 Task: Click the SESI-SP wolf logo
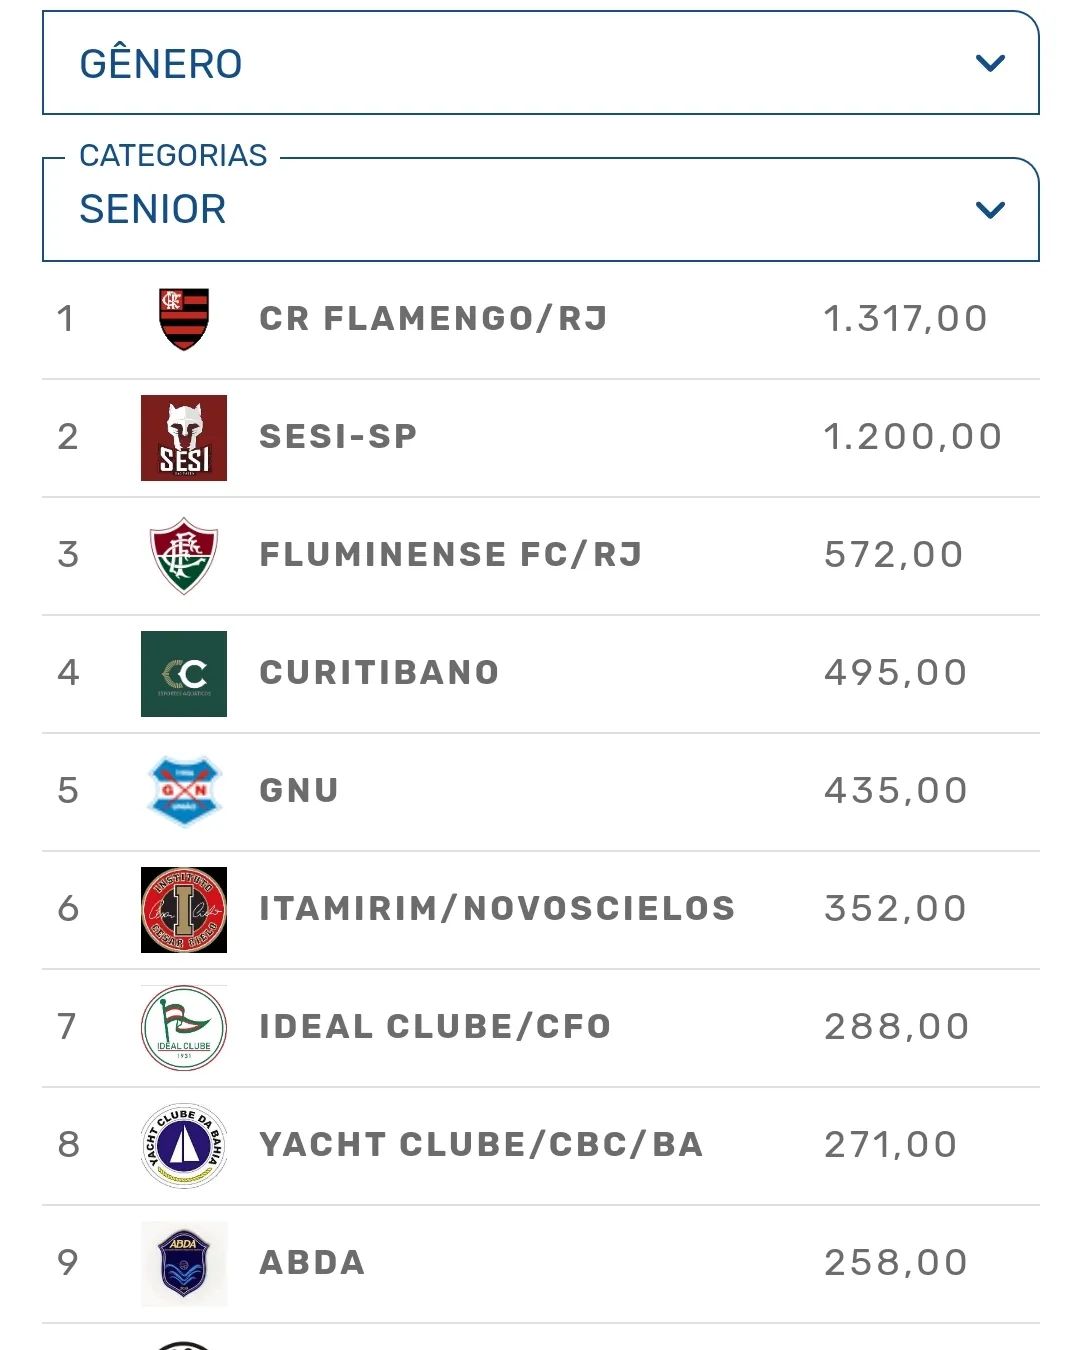coord(184,438)
